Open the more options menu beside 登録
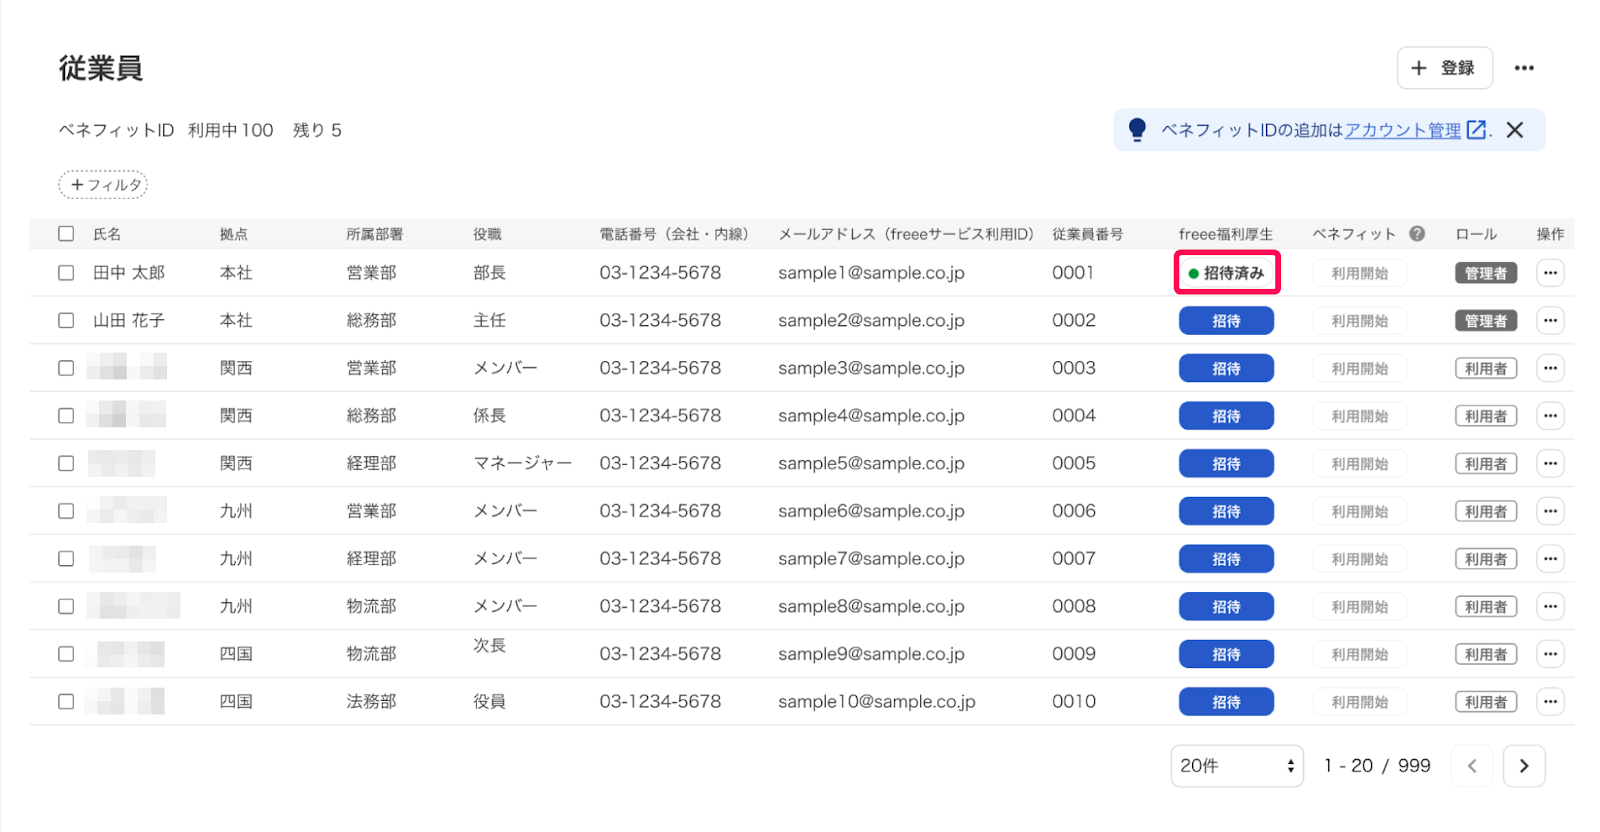Screen dimensions: 1600x832 [1524, 68]
